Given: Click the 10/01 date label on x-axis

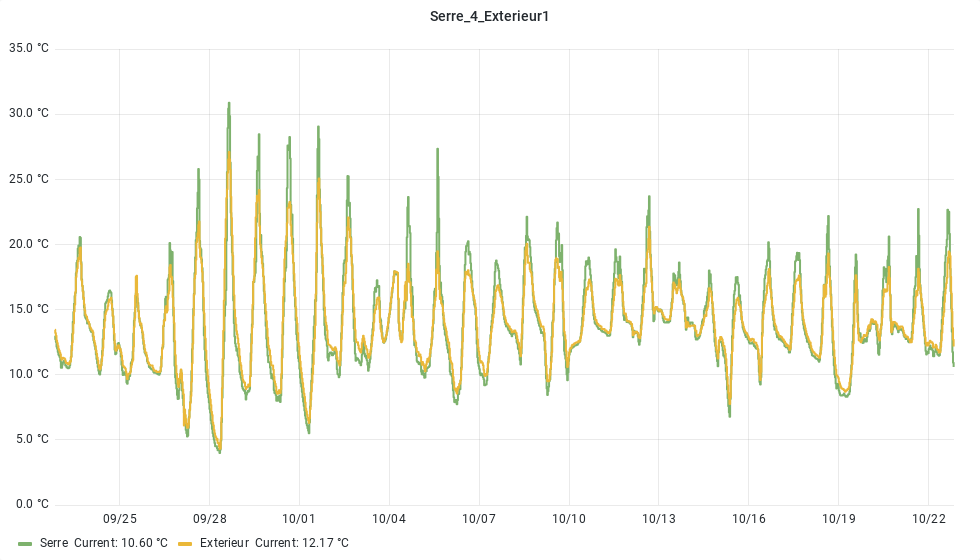Looking at the screenshot, I should click(x=299, y=519).
